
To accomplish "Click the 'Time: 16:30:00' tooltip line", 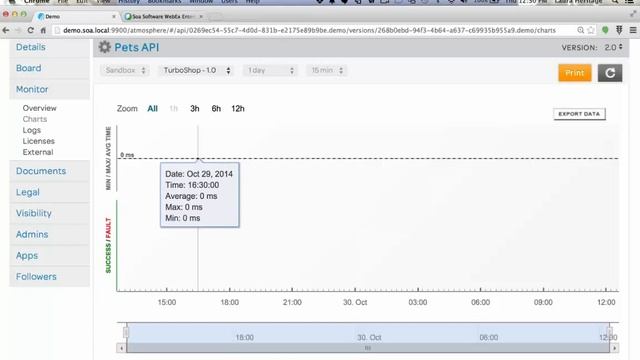I will (192, 185).
